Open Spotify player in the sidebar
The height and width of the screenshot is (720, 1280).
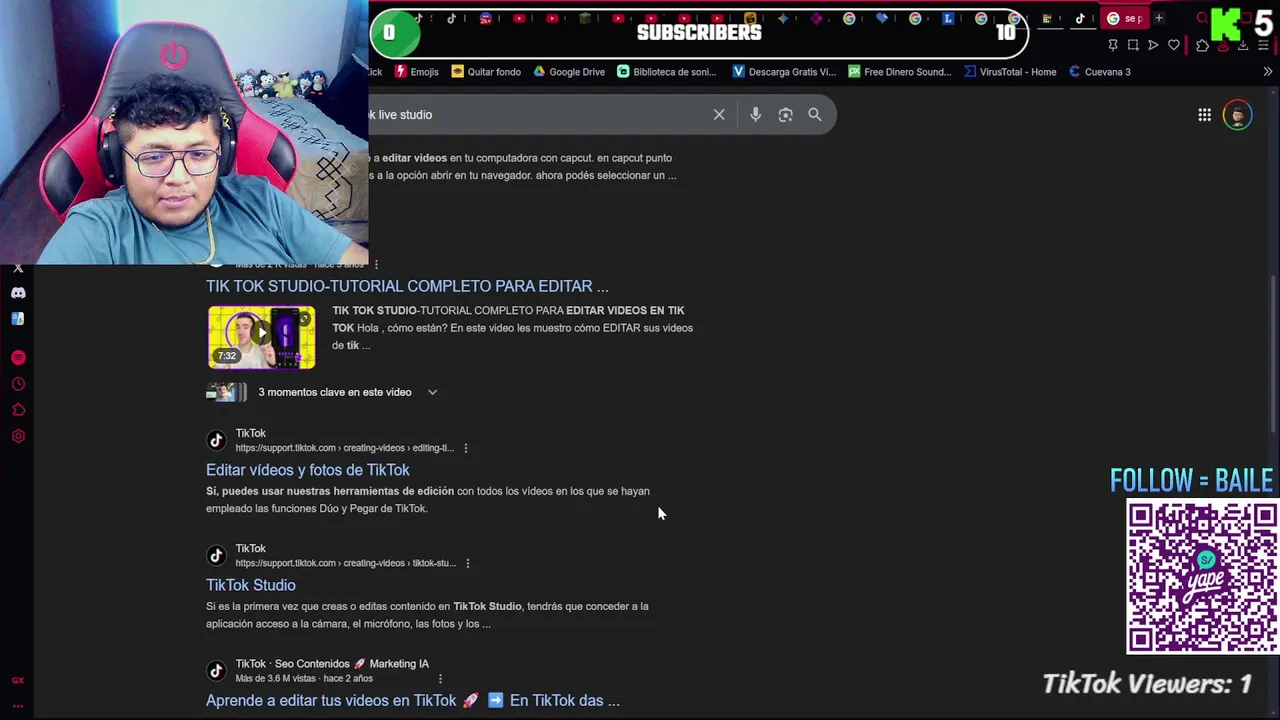click(18, 358)
